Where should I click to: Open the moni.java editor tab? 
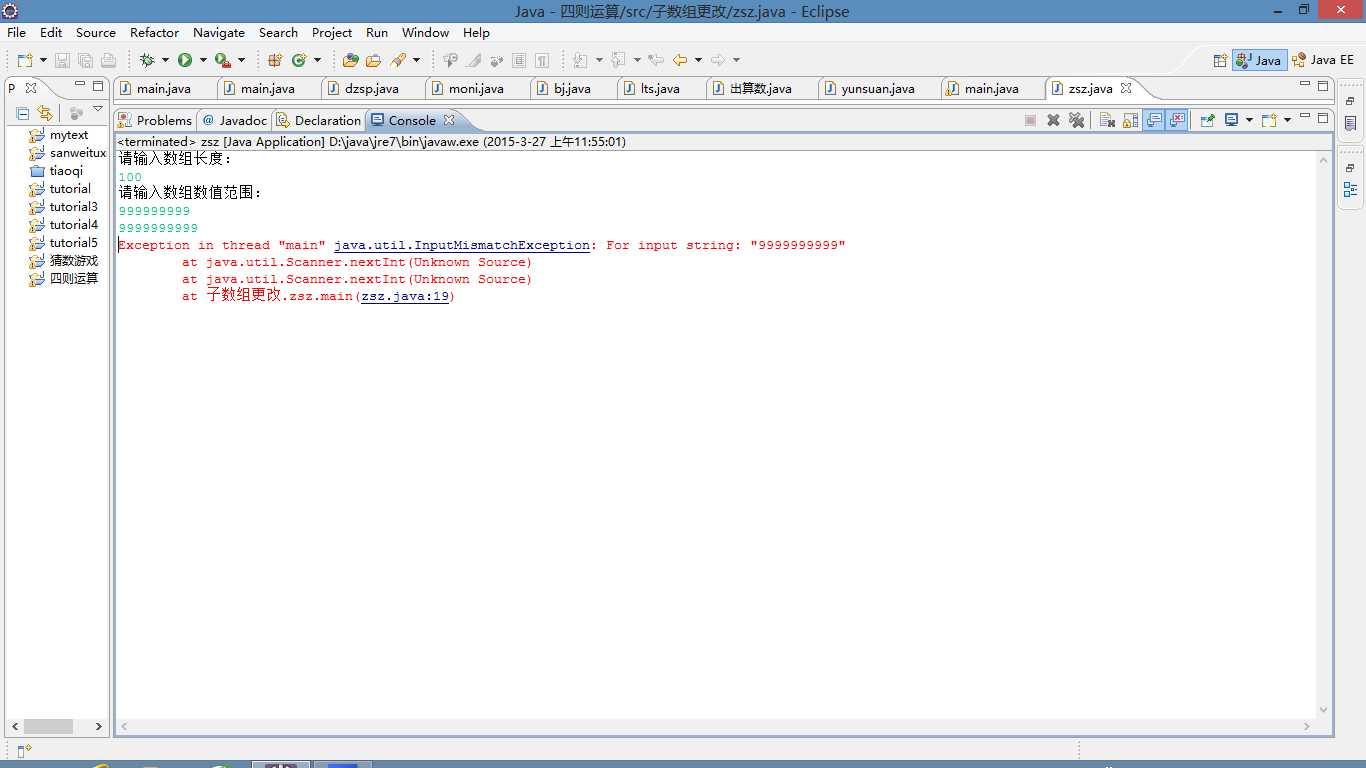[476, 88]
